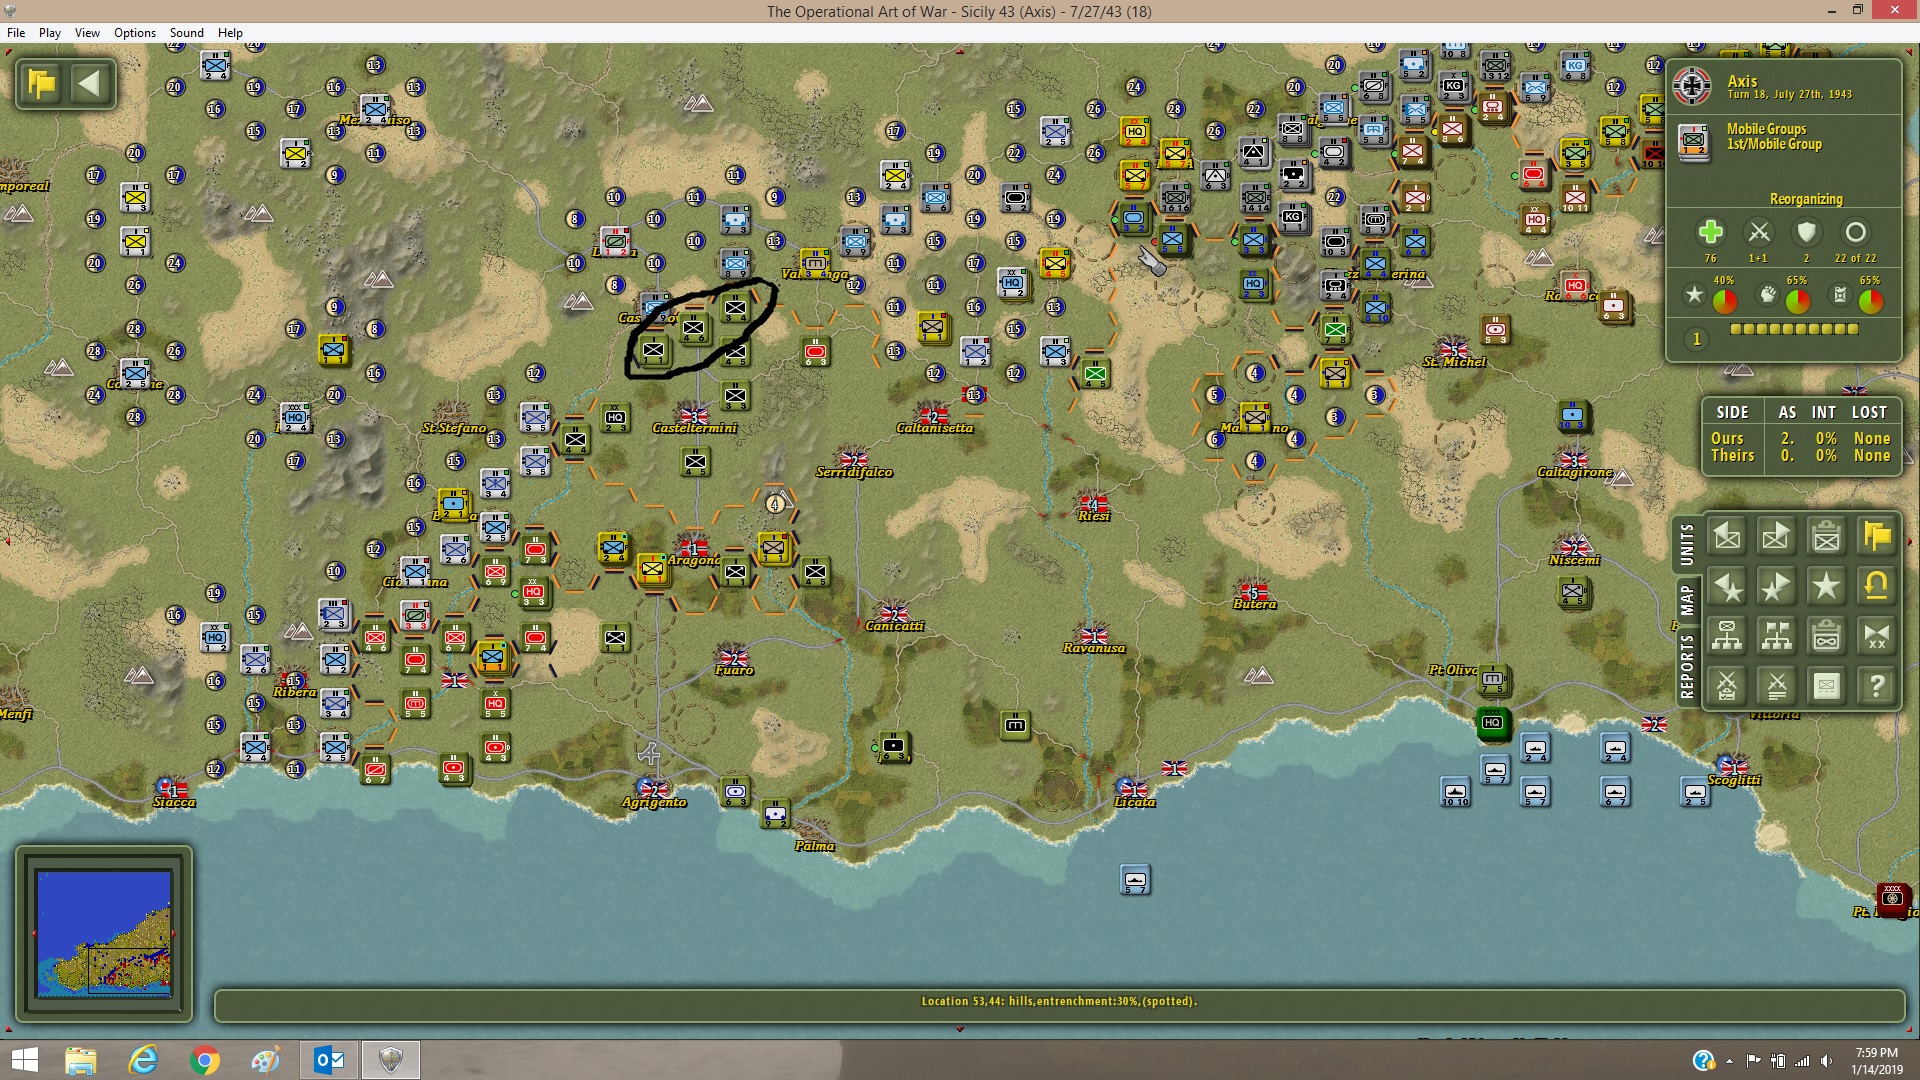Open the Play menu
Image resolution: width=1920 pixels, height=1080 pixels.
[x=50, y=33]
